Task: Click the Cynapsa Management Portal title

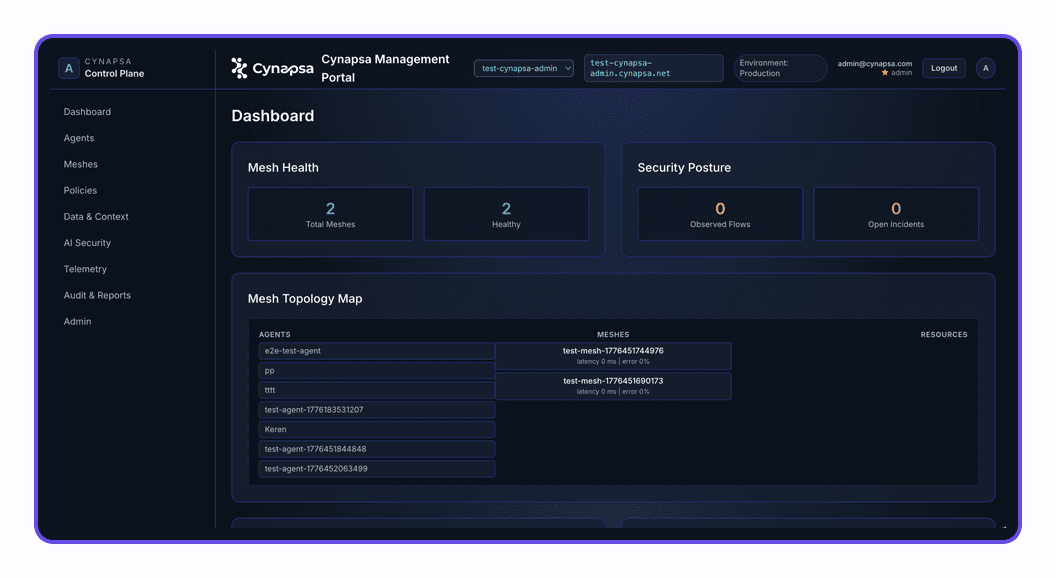Action: pyautogui.click(x=385, y=68)
